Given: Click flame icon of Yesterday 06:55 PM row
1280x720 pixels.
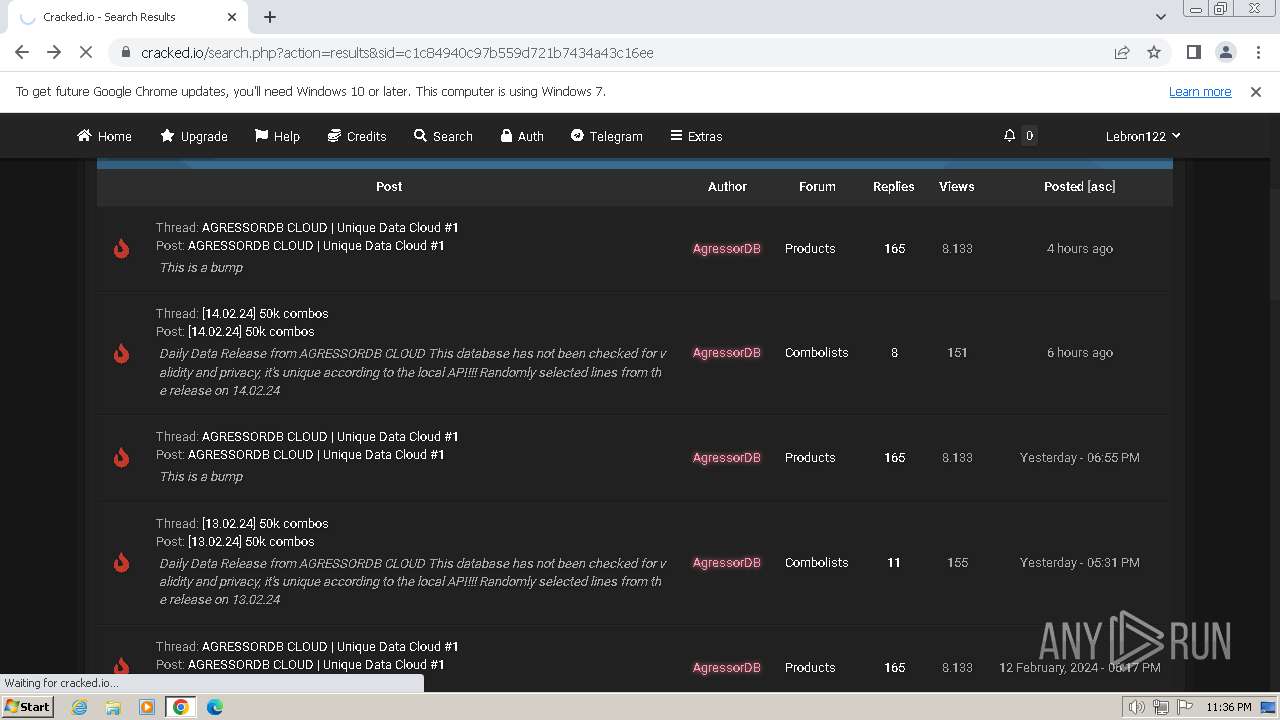Looking at the screenshot, I should click(x=121, y=457).
